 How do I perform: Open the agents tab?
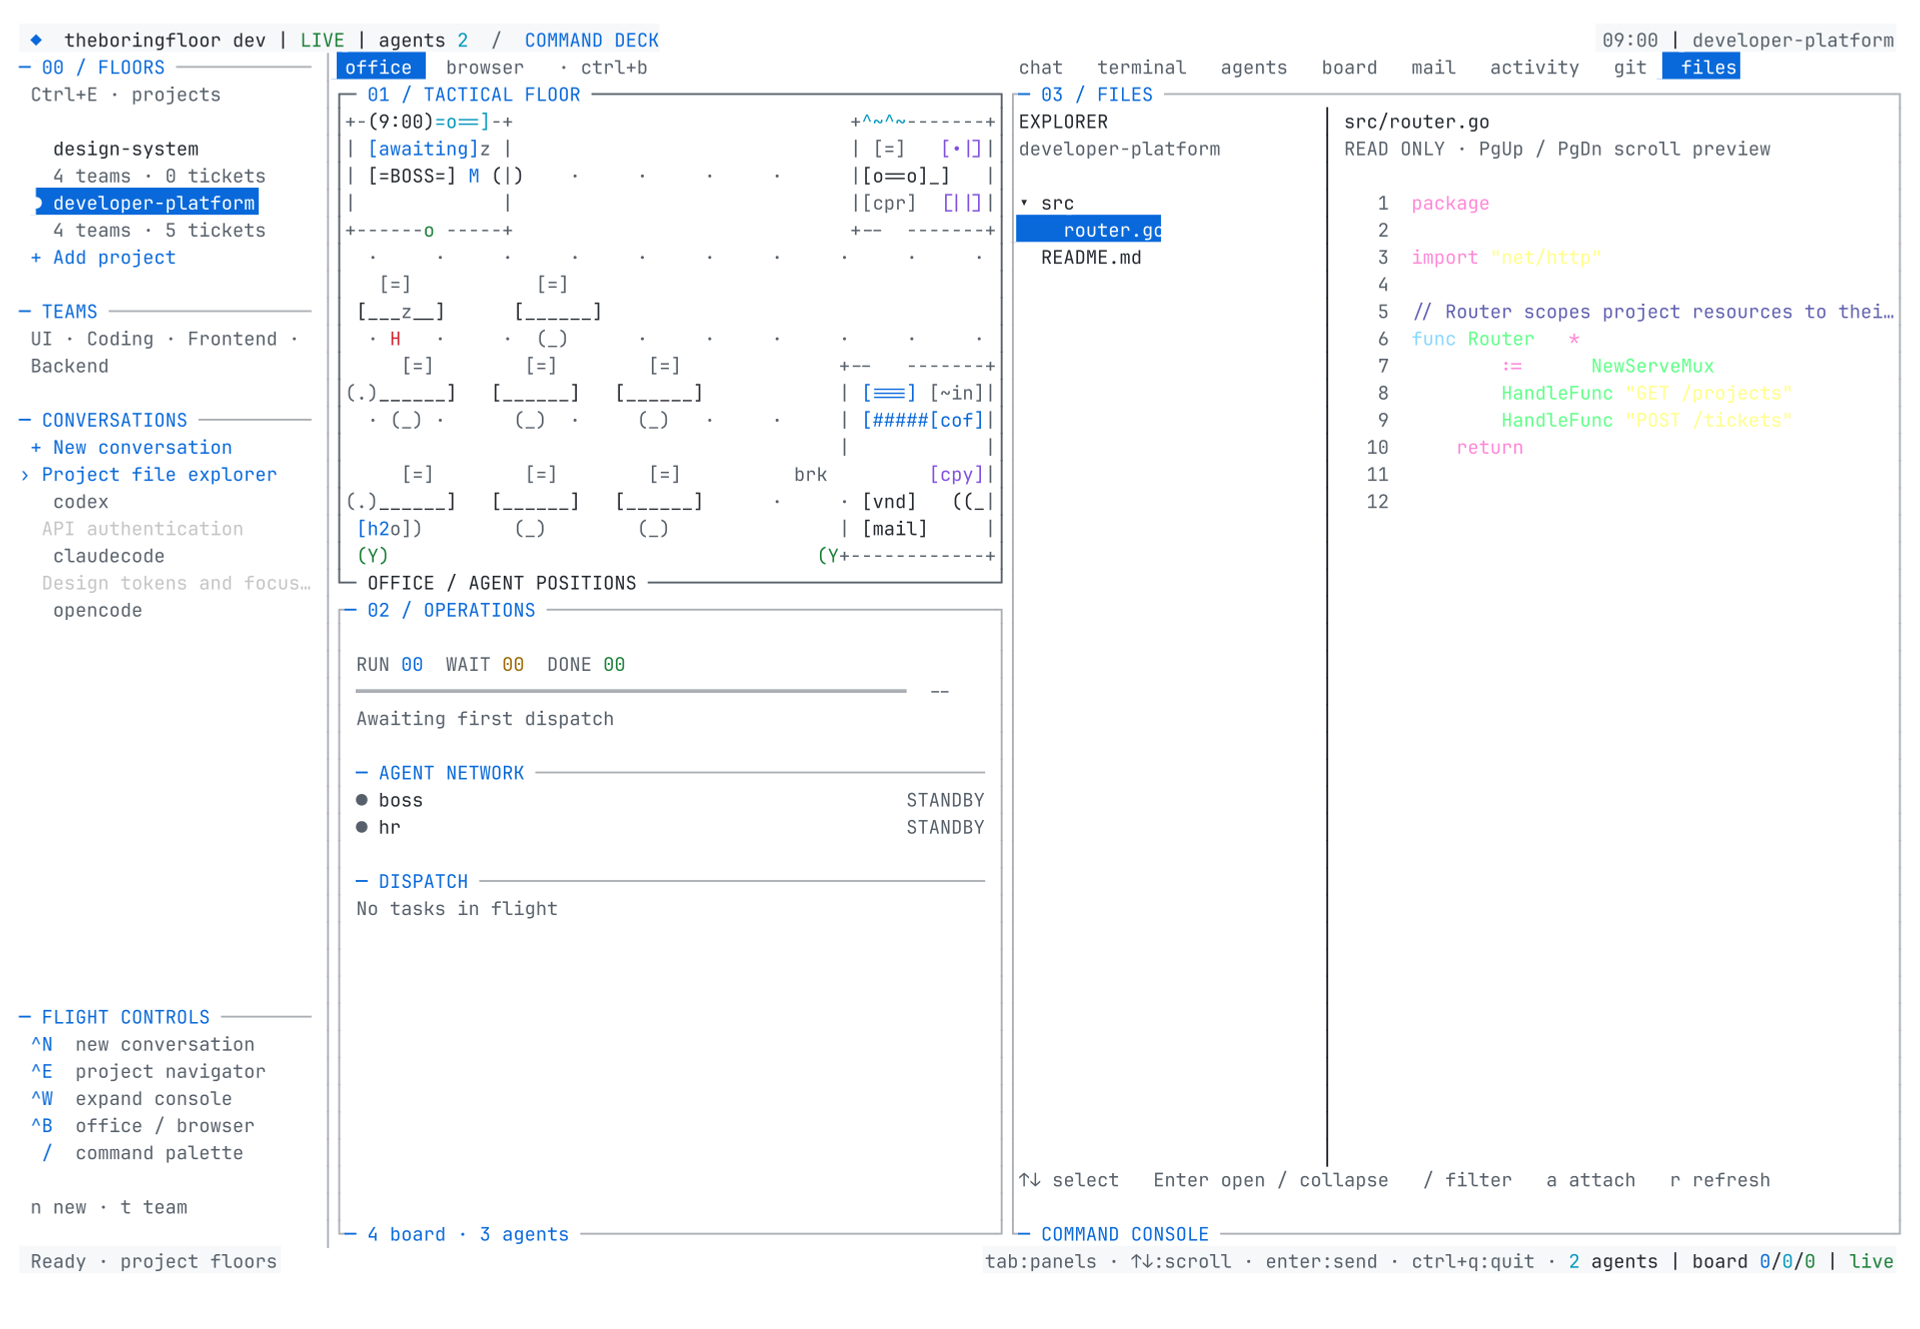[x=1253, y=68]
